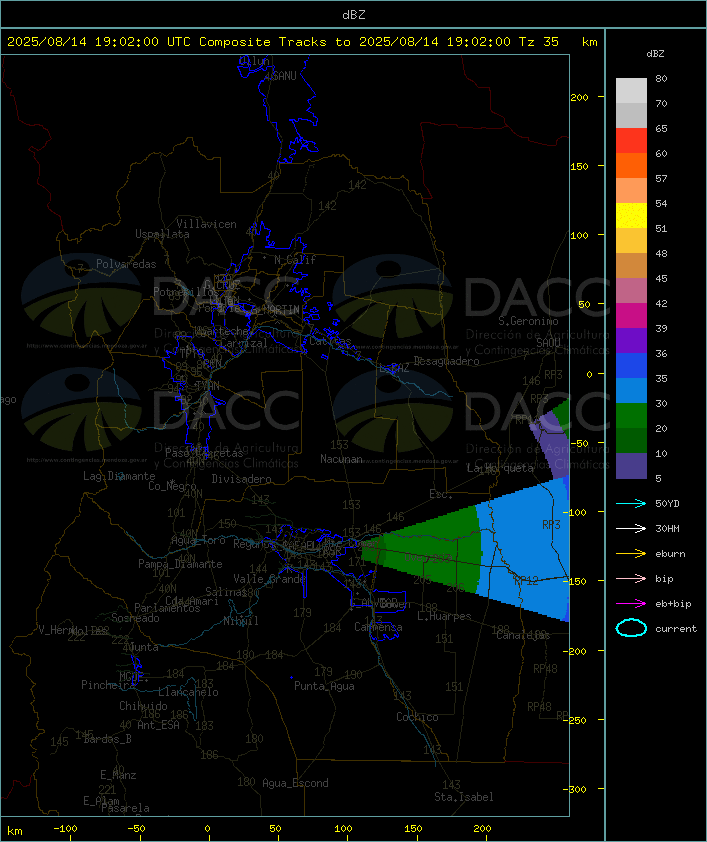Click the yellow eburn arrow legend icon
Screen dimensions: 707x842
tap(631, 554)
